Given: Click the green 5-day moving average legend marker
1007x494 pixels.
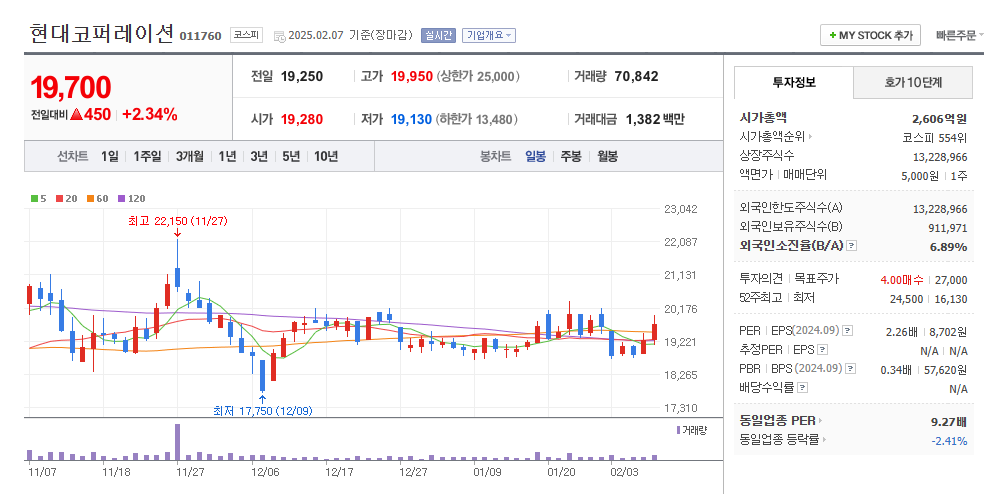Looking at the screenshot, I should coord(34,198).
